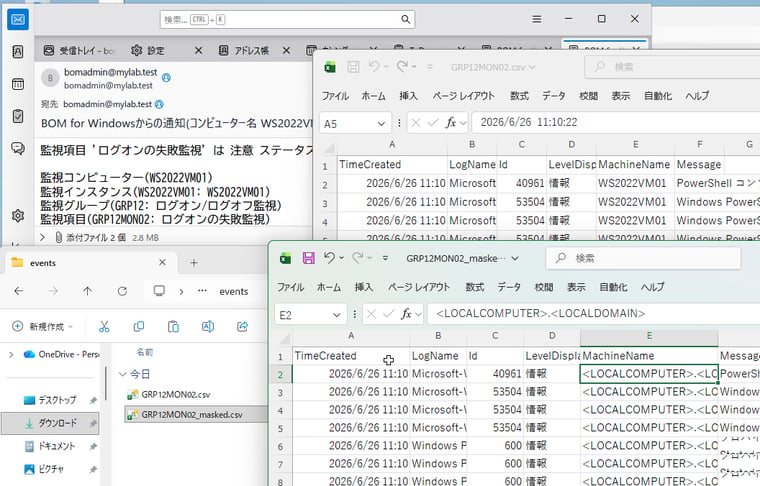Image resolution: width=760 pixels, height=486 pixels.
Task: Open ヘルプ tab in GRP12MON02.csv Excel window
Action: pyautogui.click(x=697, y=96)
